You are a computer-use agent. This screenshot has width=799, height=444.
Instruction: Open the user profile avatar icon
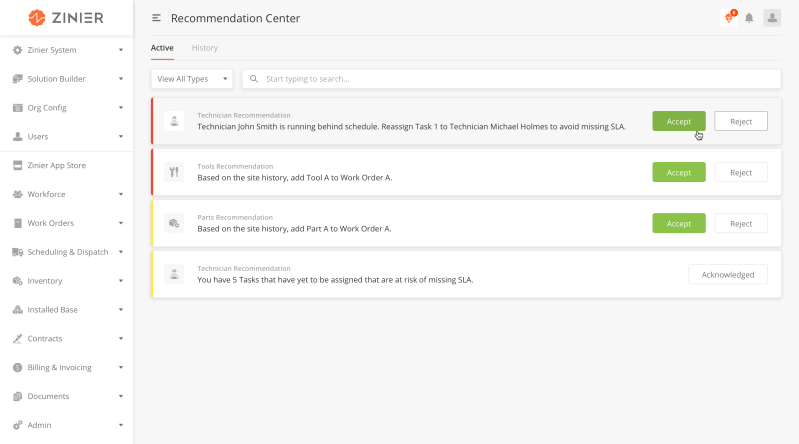(772, 18)
